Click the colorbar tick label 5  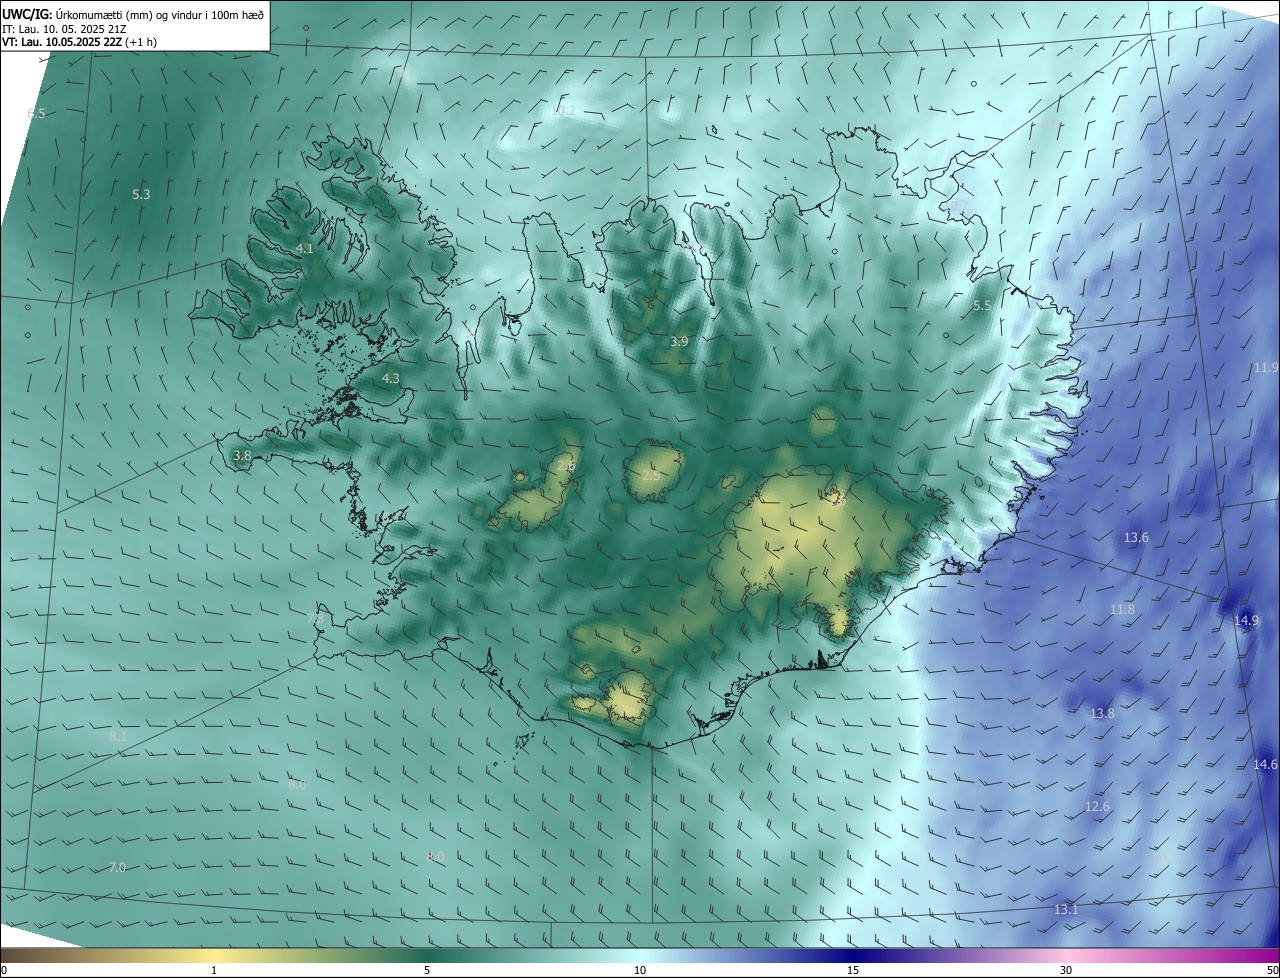(x=427, y=970)
